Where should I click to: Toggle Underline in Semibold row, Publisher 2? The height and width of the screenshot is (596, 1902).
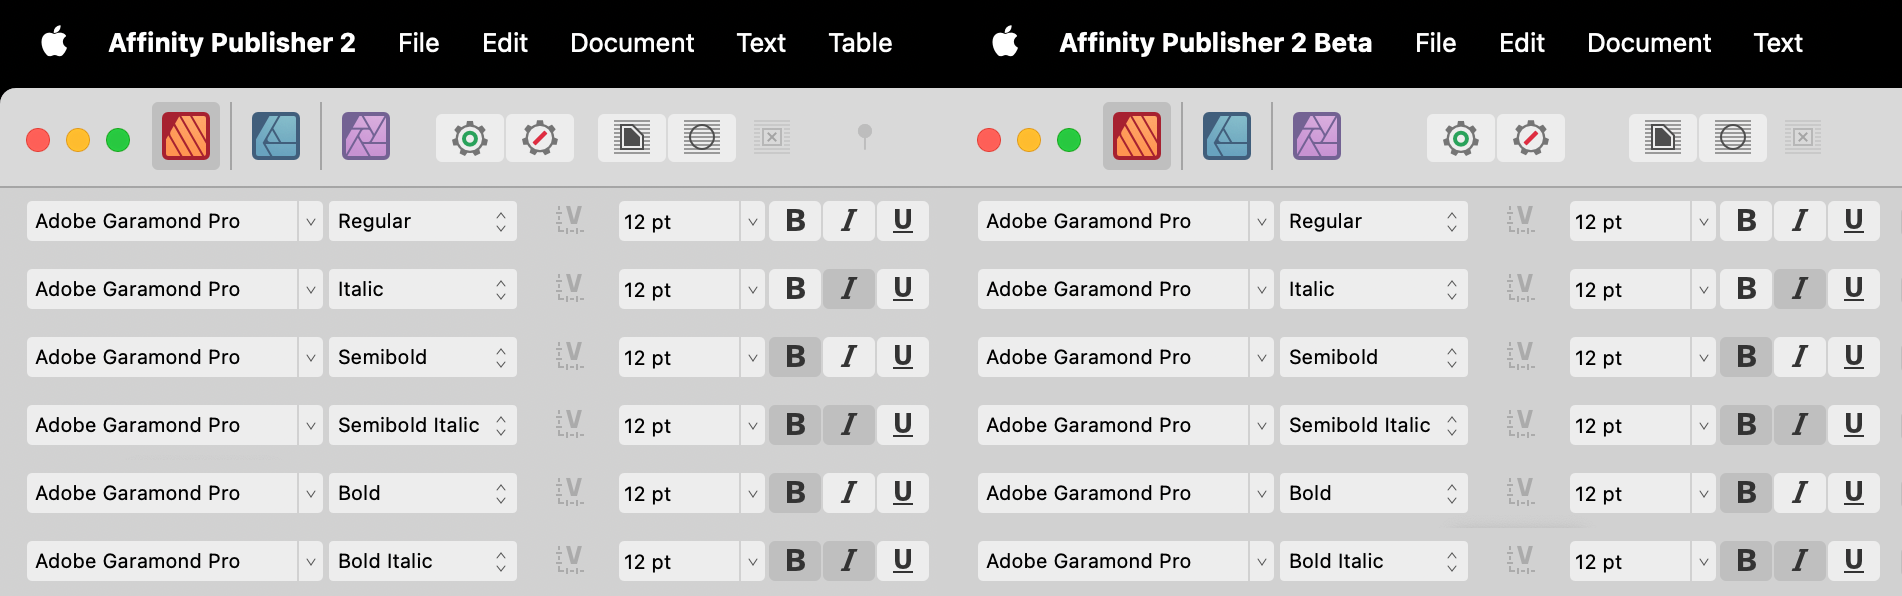click(x=903, y=357)
